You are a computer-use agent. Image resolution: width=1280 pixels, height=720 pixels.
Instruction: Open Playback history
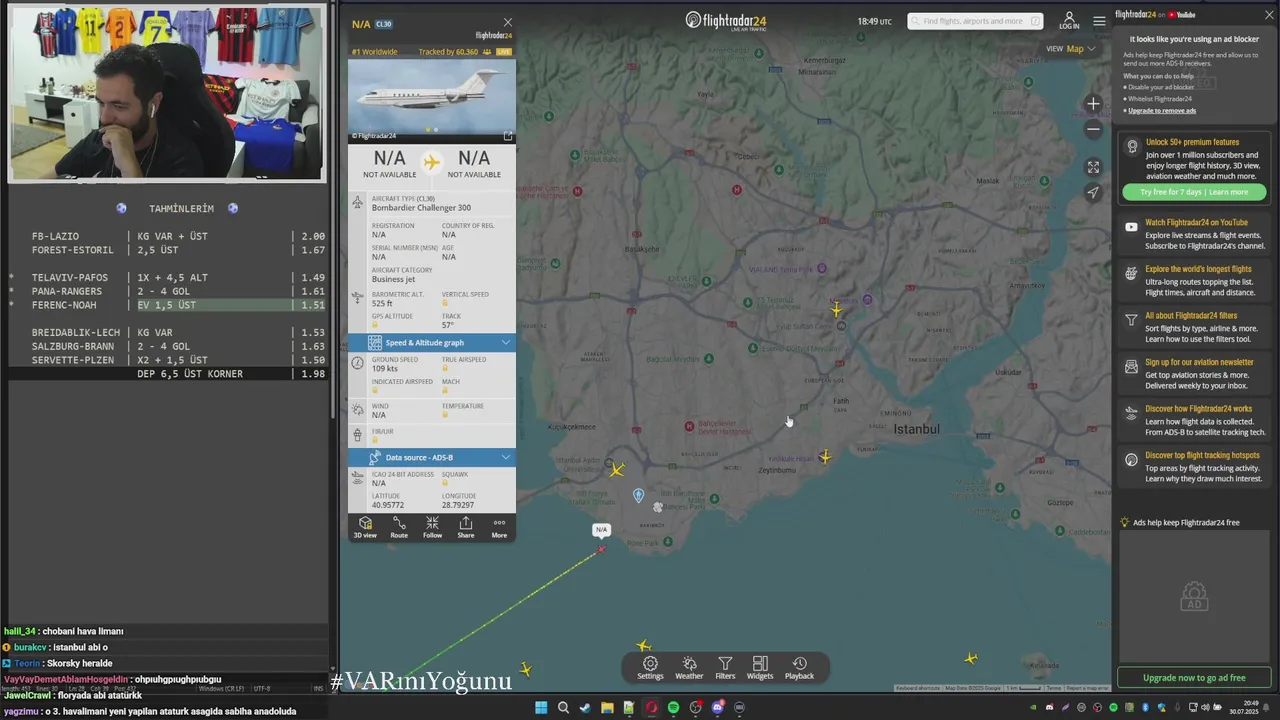pyautogui.click(x=799, y=668)
